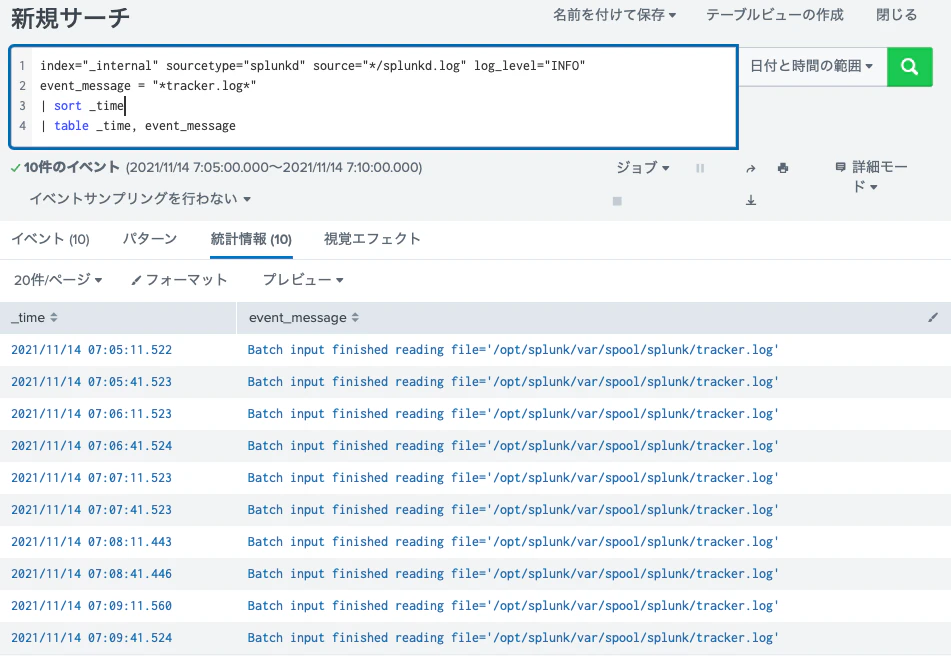The height and width of the screenshot is (666, 951).
Task: Select timestamp 2021/11/14 07:05:11.522
Action: 92,350
